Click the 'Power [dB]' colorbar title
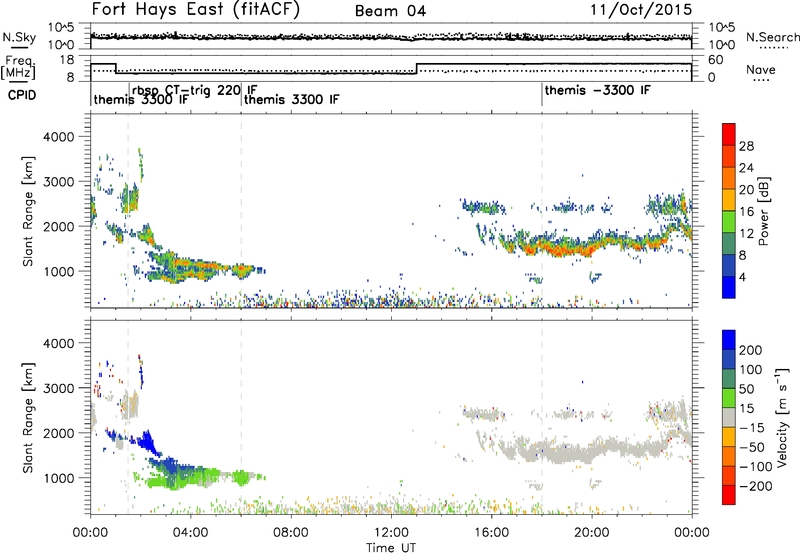 click(x=763, y=211)
